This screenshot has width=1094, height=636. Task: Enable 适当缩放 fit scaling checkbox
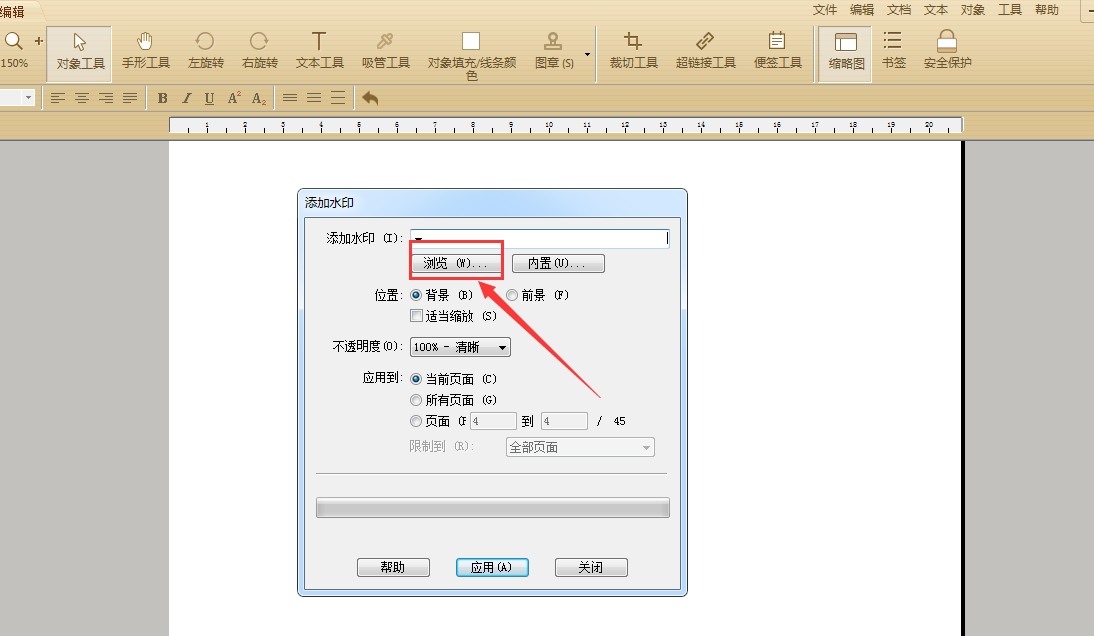417,316
